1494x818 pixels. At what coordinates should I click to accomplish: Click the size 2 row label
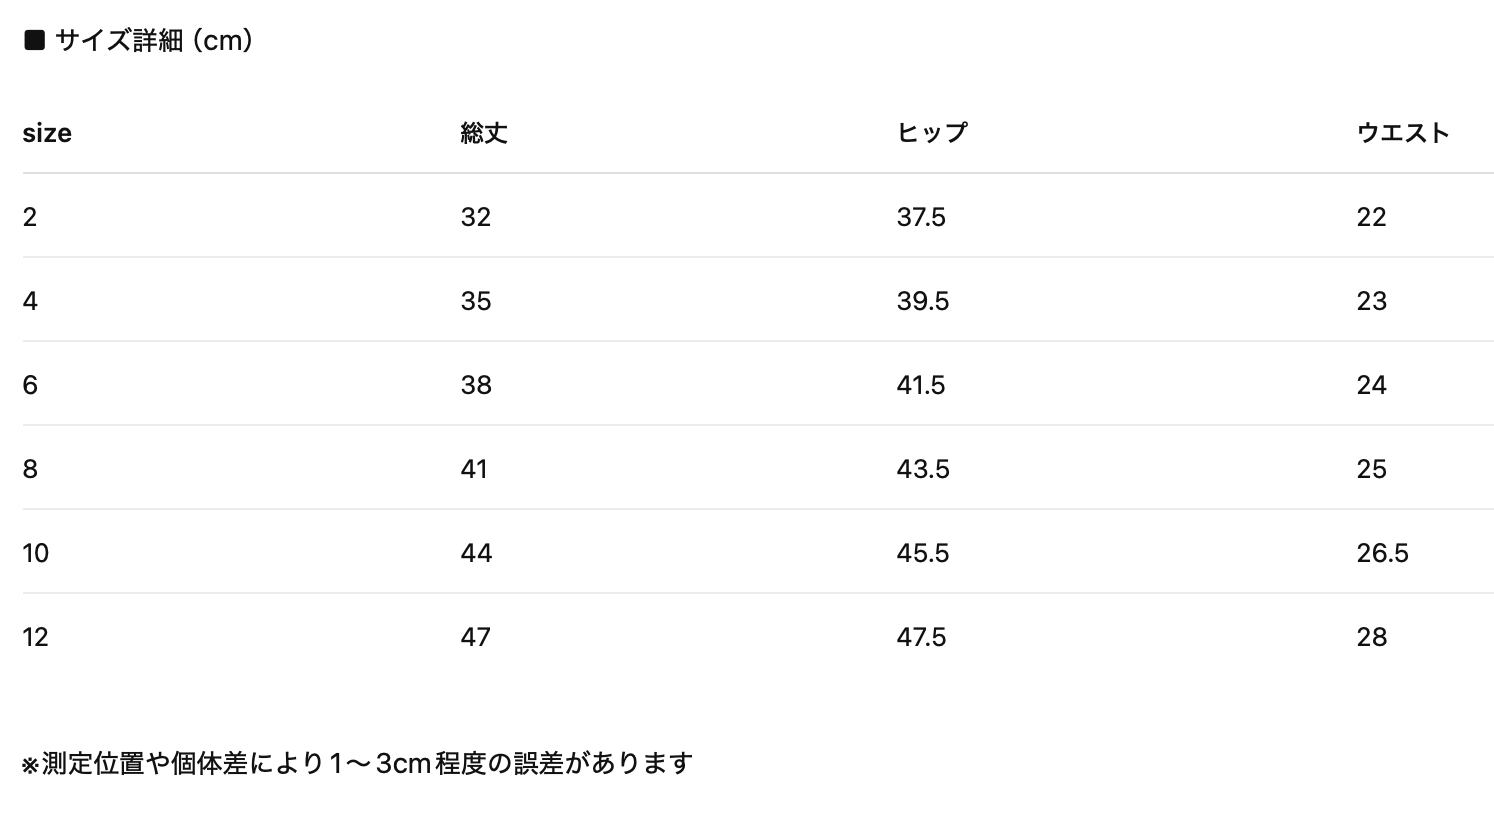tap(30, 217)
